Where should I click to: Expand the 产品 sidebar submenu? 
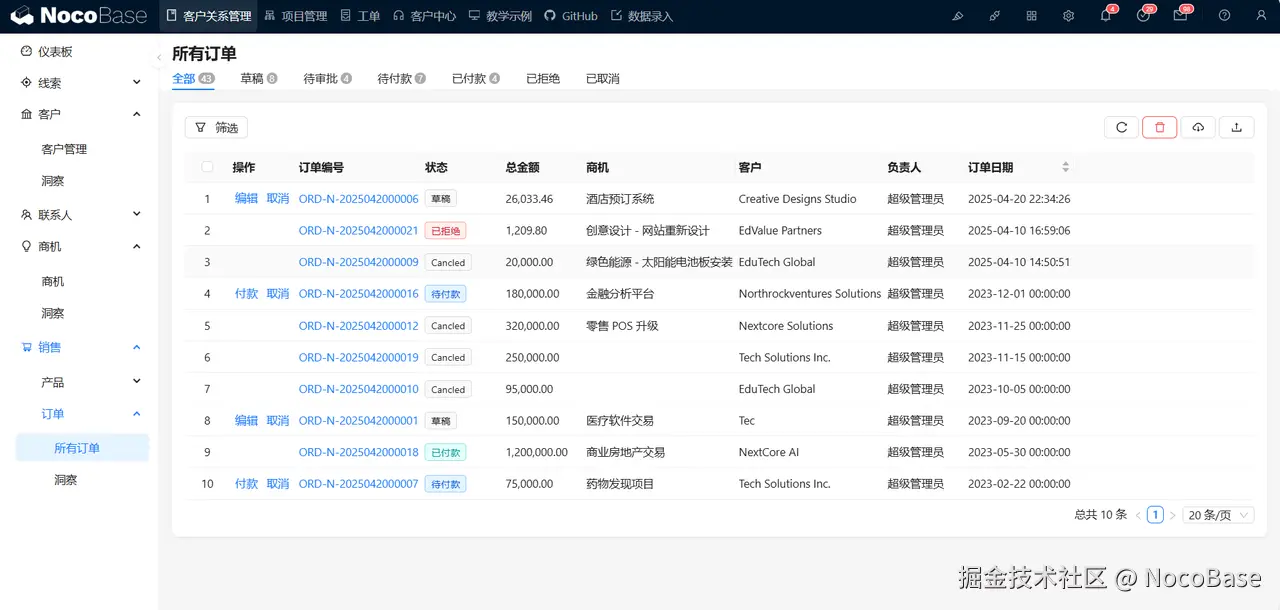pyautogui.click(x=137, y=381)
